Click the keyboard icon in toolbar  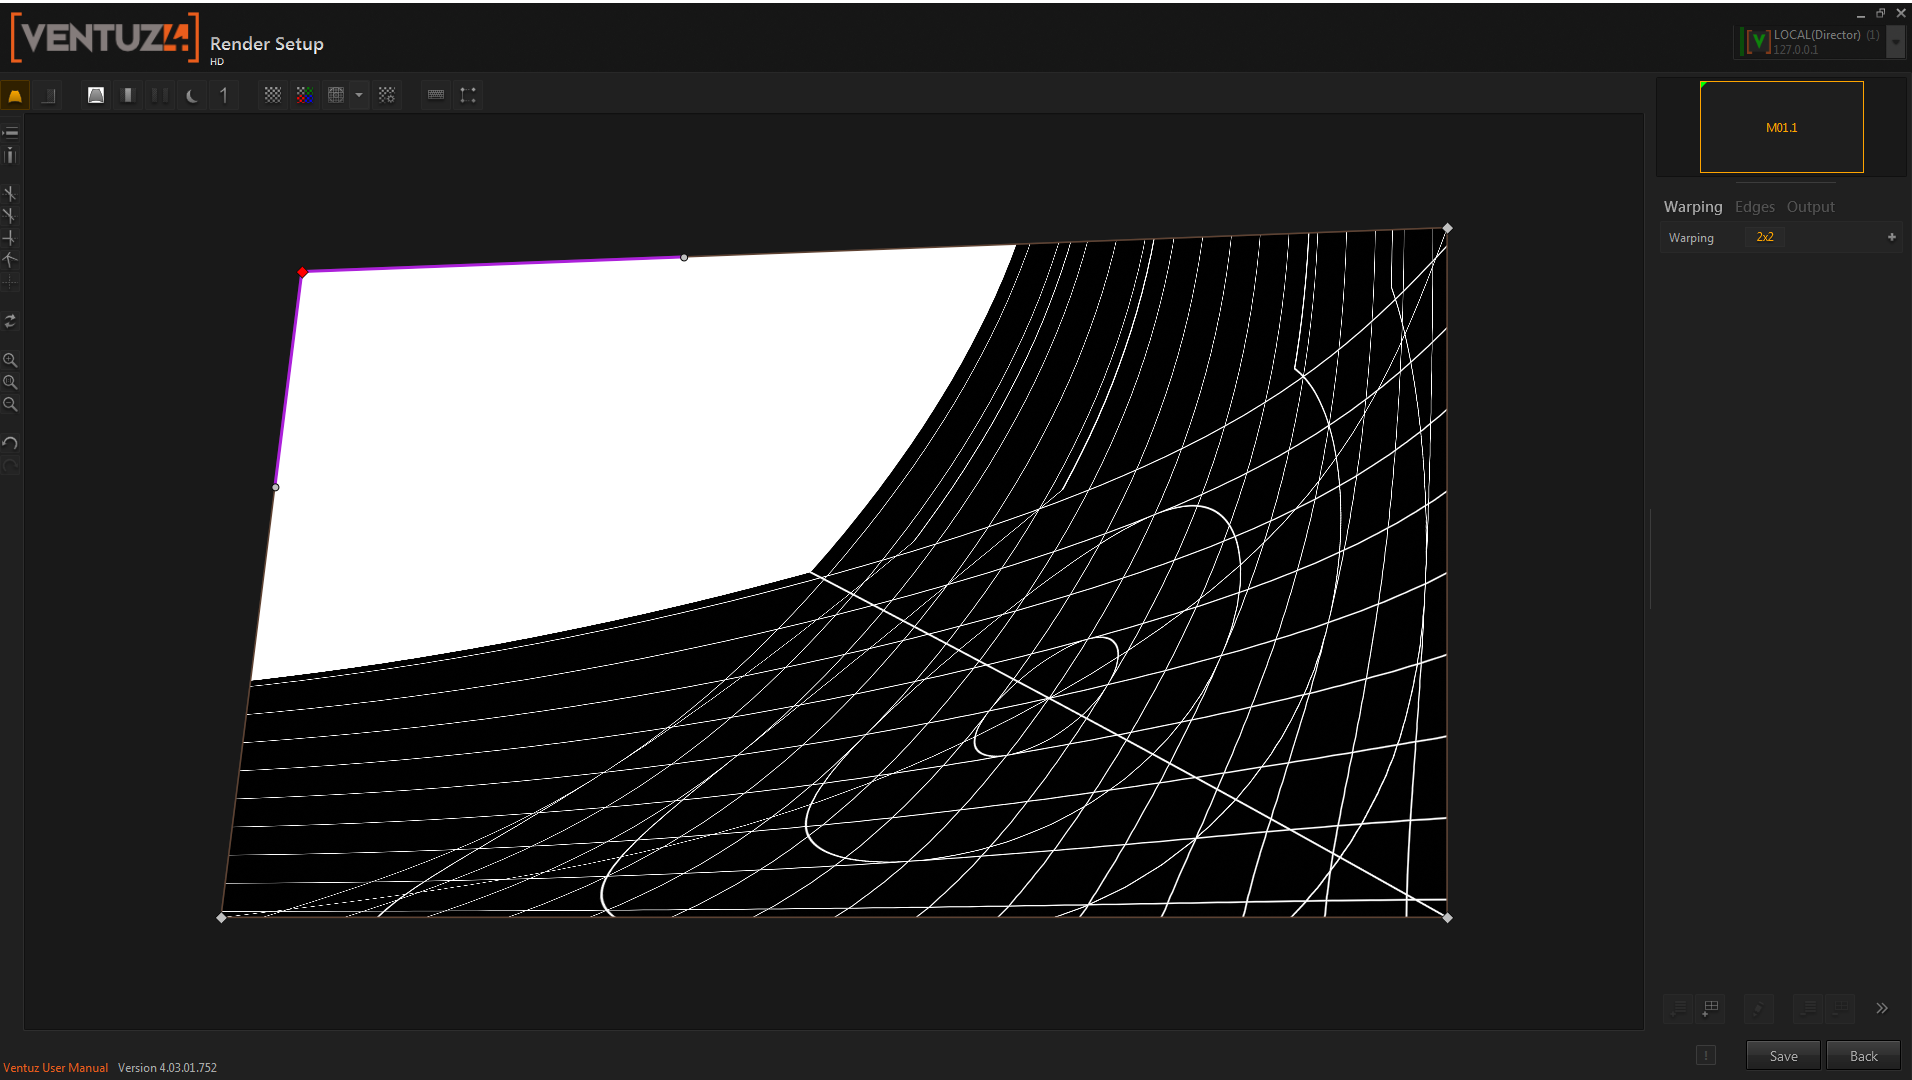[x=436, y=95]
